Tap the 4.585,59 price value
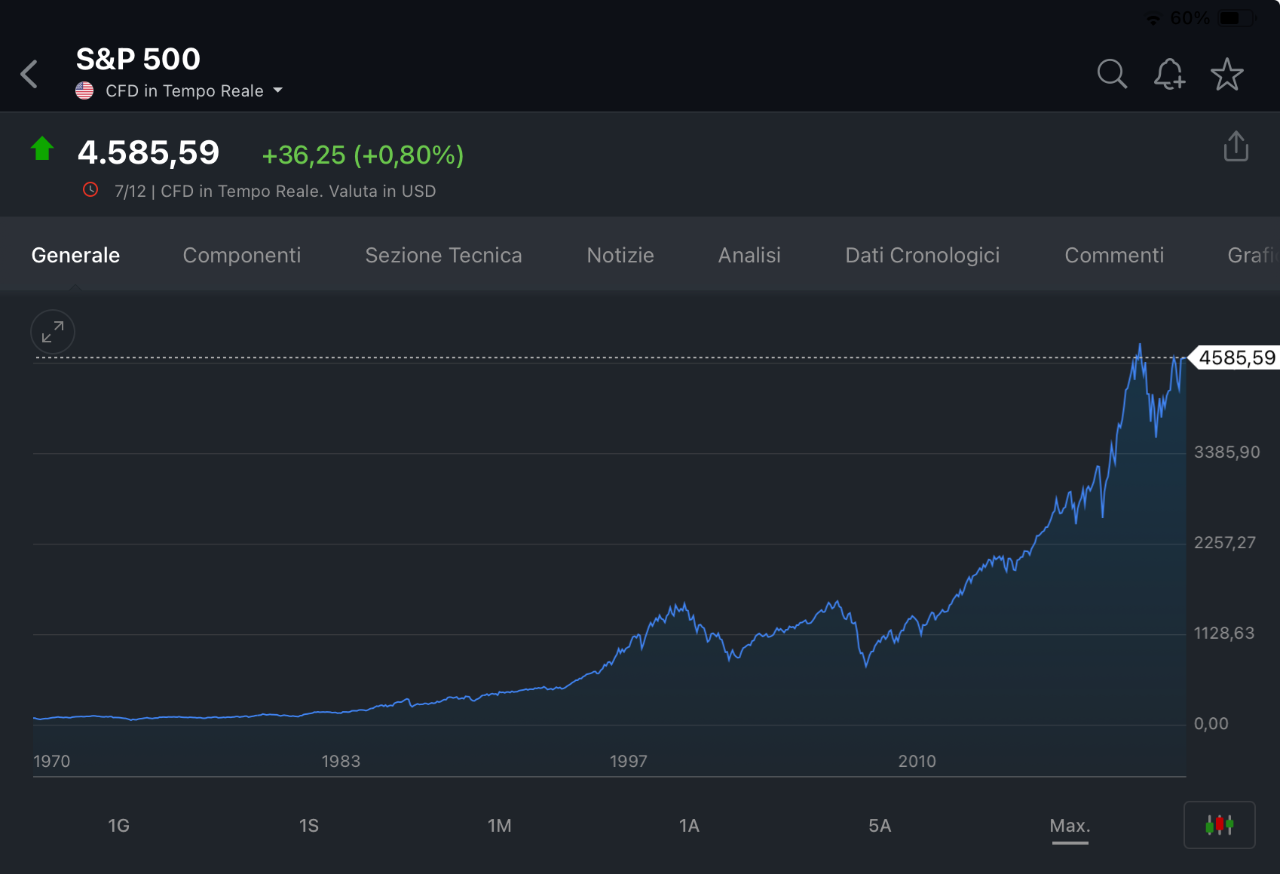Image resolution: width=1280 pixels, height=874 pixels. (148, 152)
